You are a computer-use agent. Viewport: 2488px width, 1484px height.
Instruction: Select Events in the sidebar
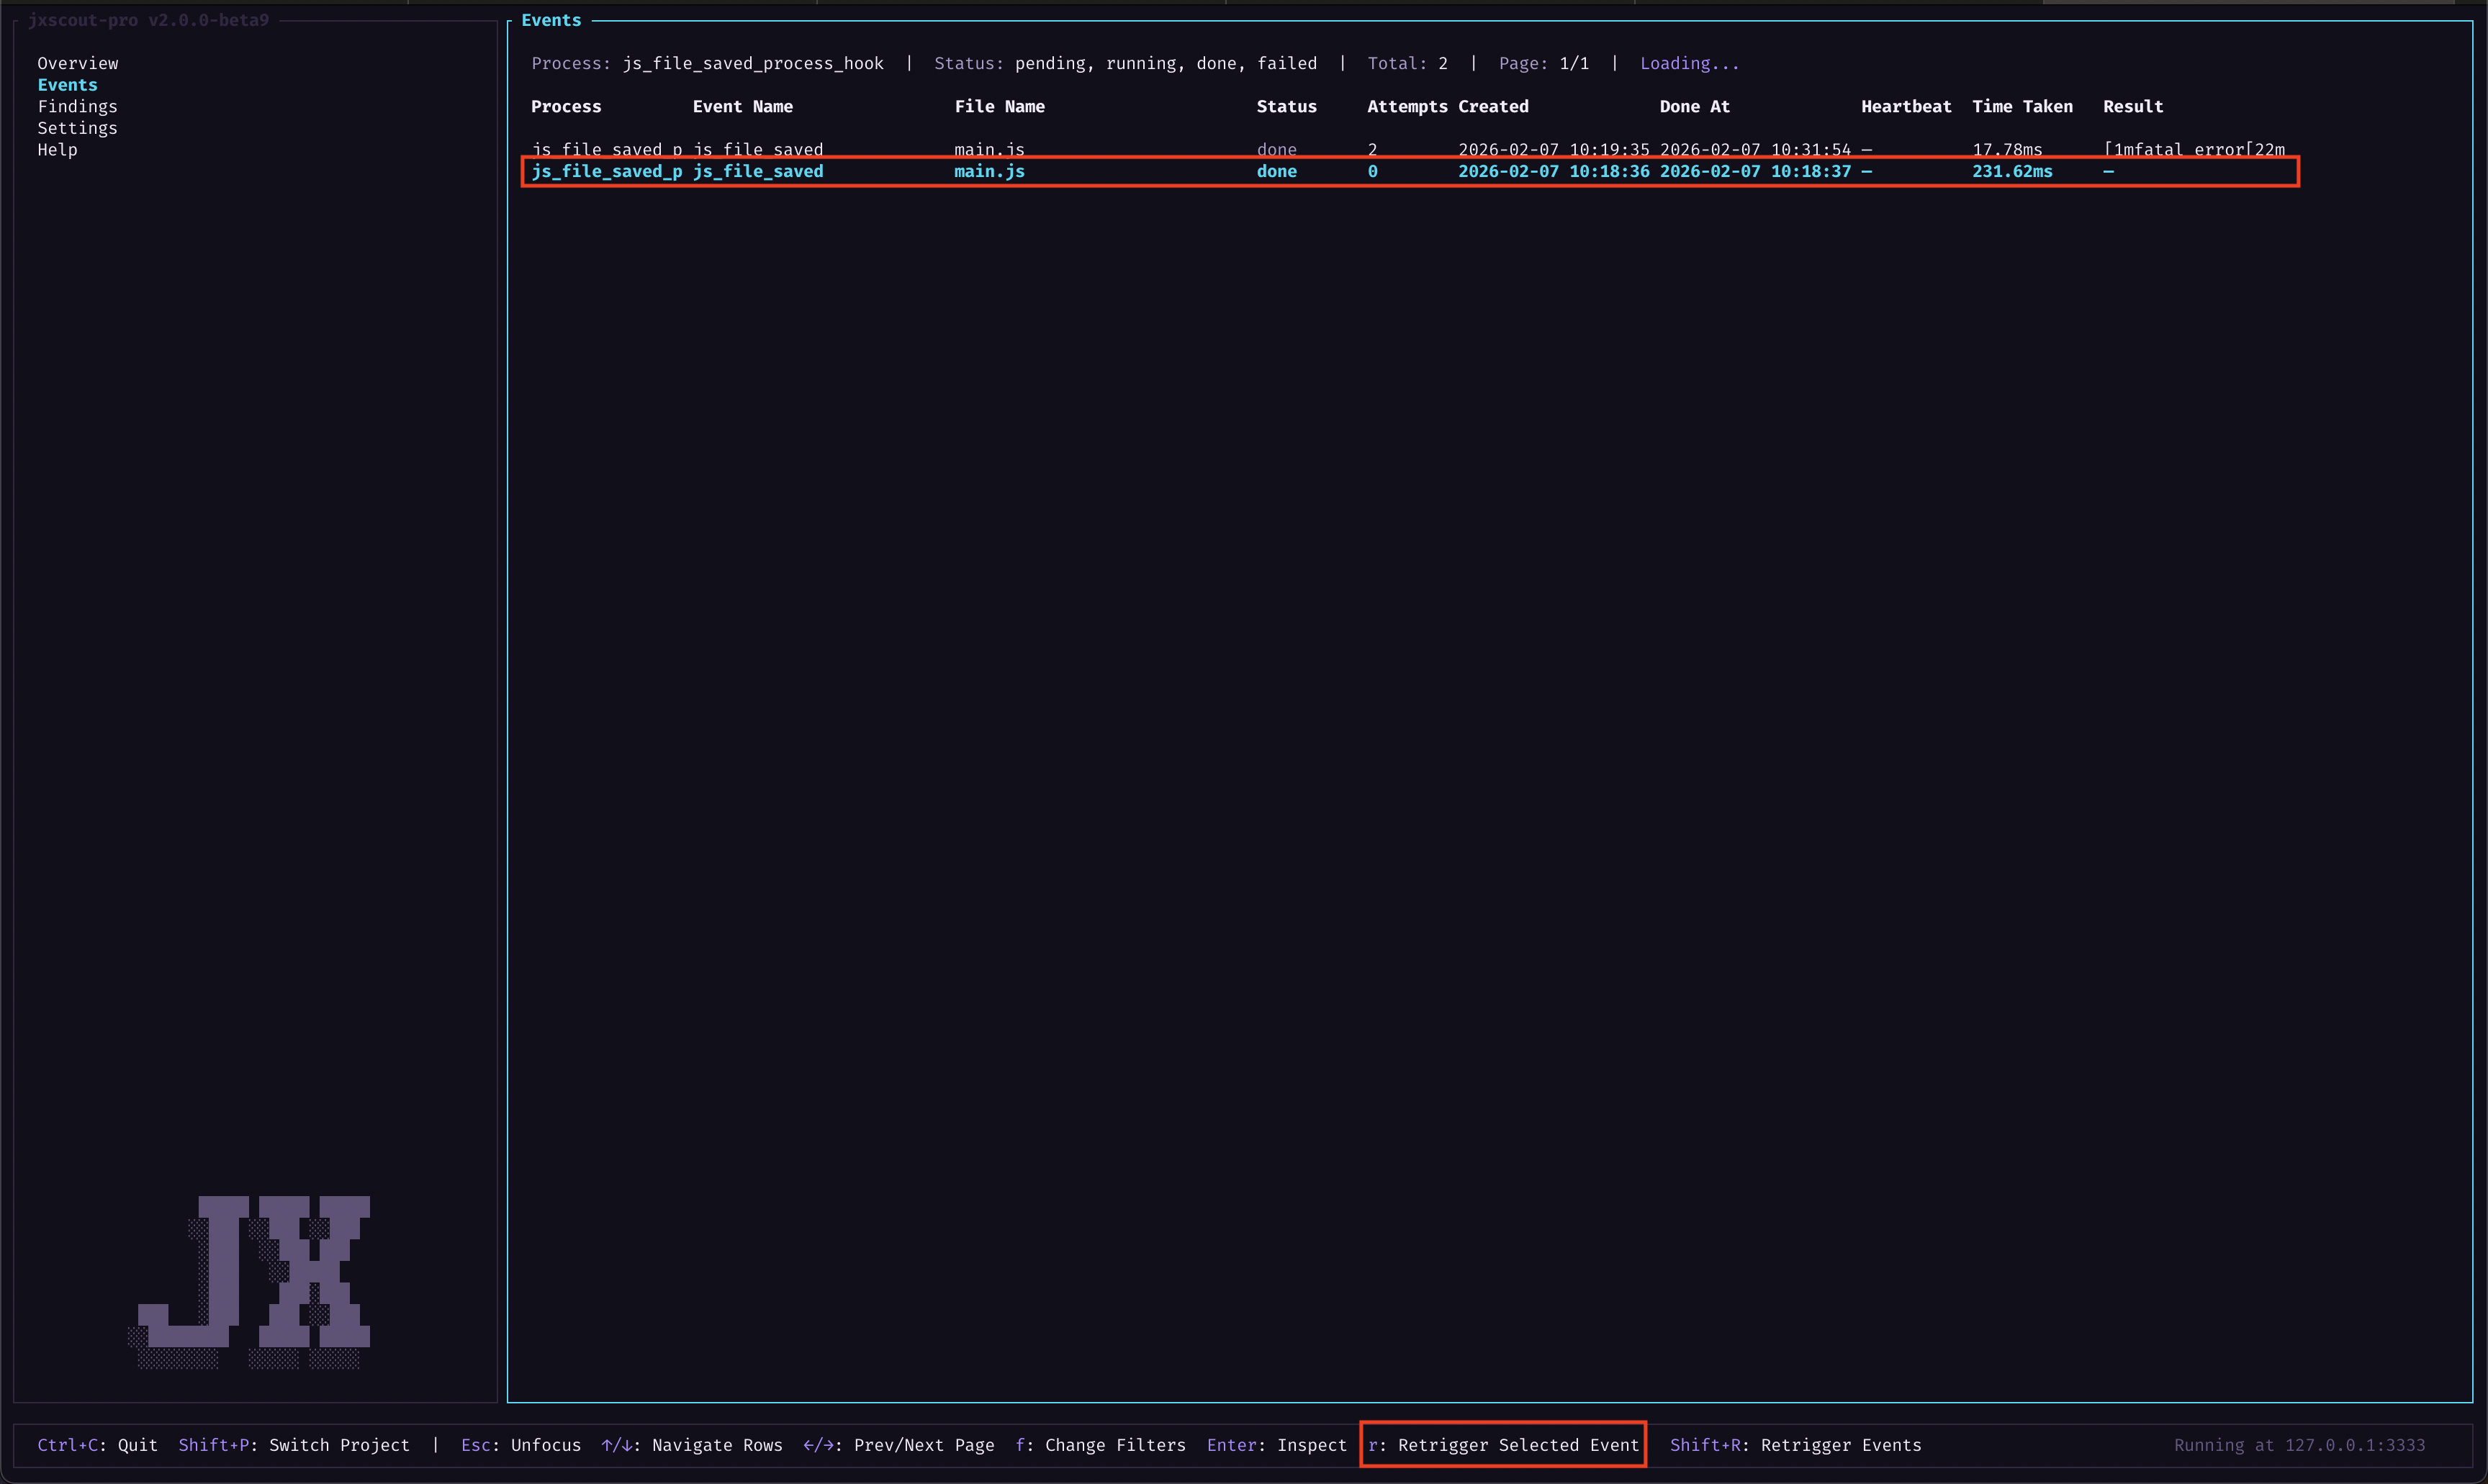(67, 85)
